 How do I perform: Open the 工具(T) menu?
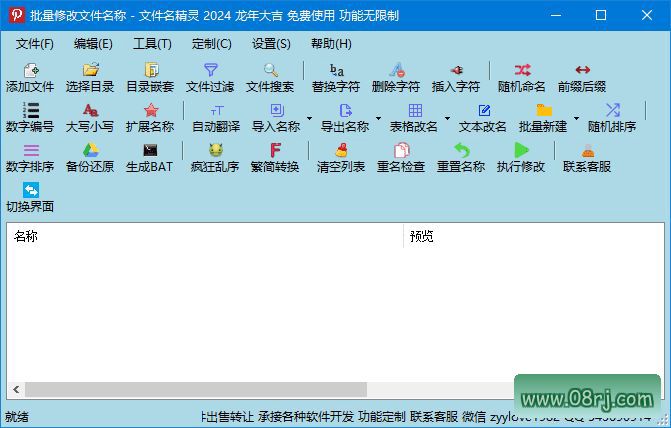tap(152, 44)
